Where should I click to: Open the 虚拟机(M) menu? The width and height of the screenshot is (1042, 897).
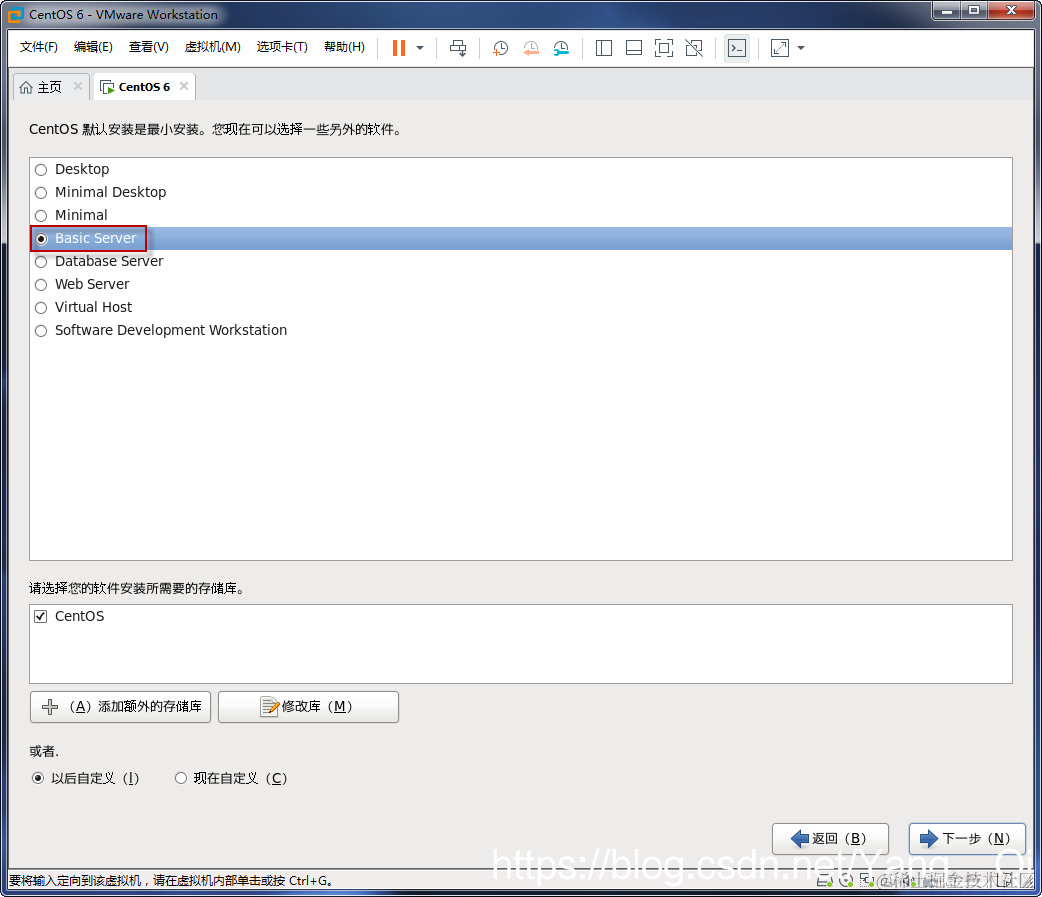(212, 47)
